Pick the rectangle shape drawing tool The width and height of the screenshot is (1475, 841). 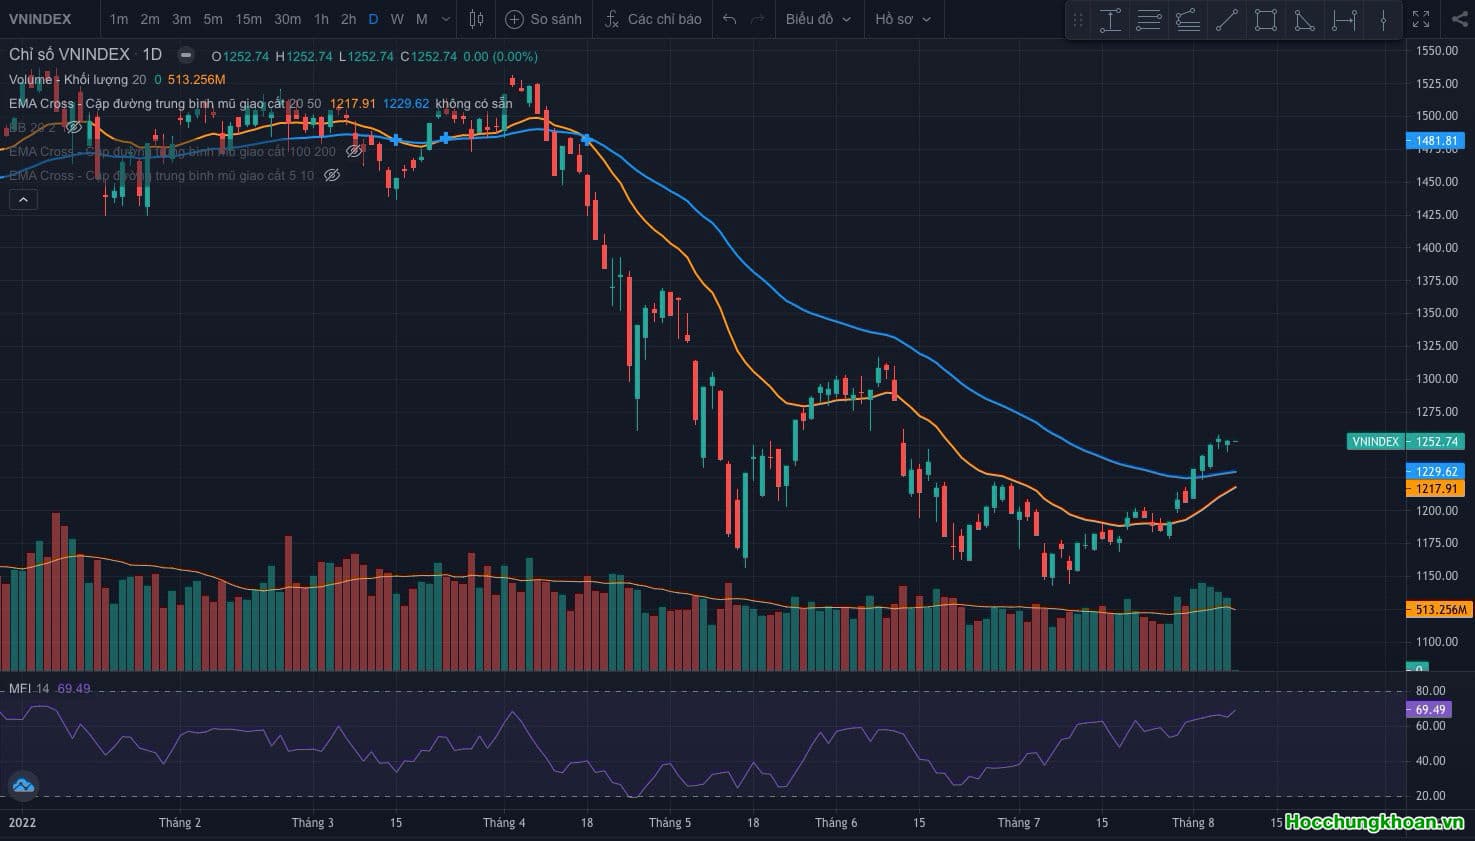coord(1266,19)
